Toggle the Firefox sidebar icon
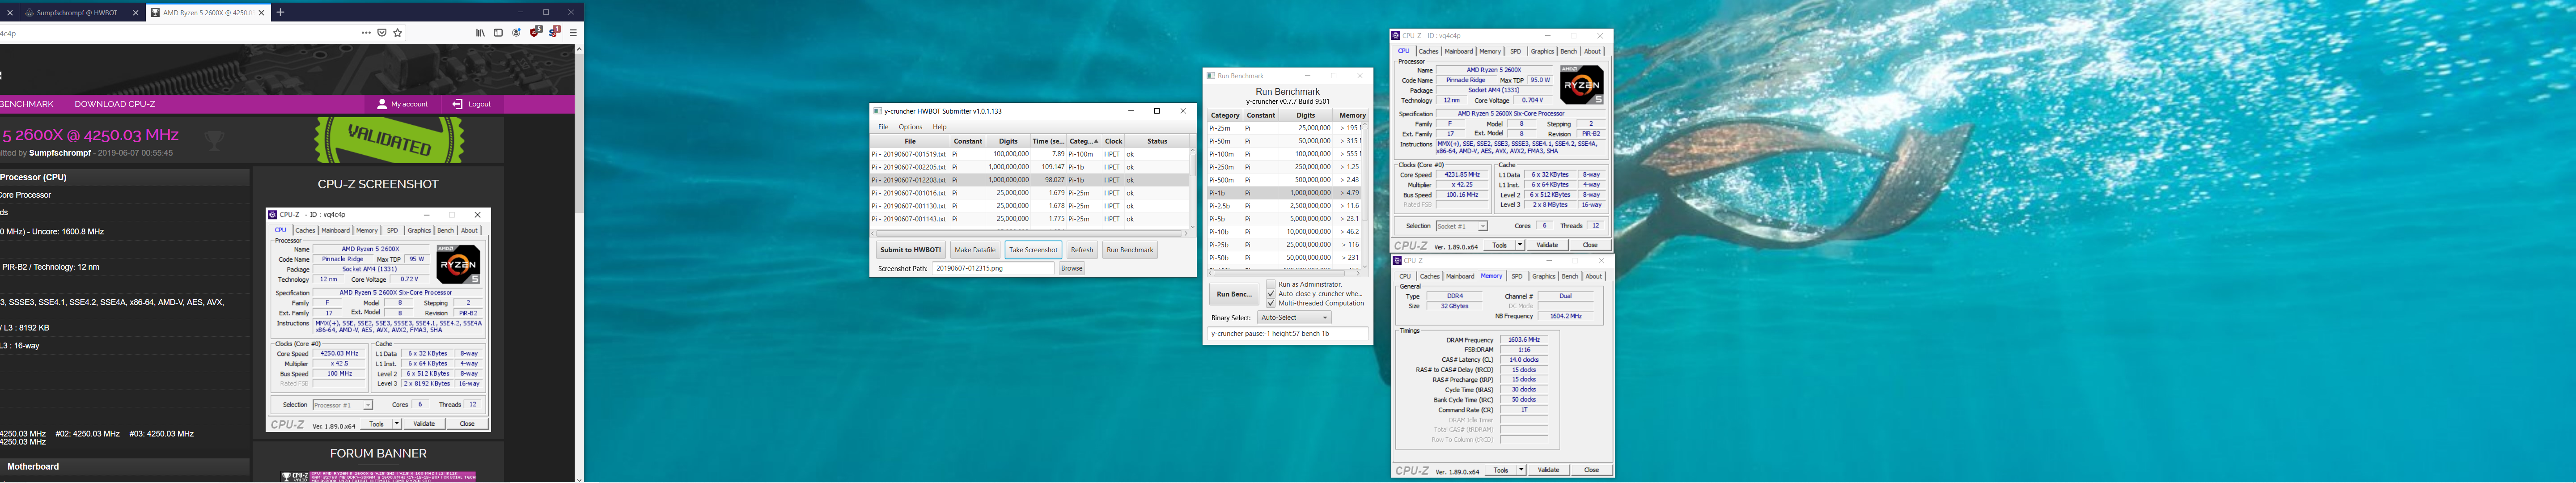The height and width of the screenshot is (483, 2576). [x=498, y=33]
